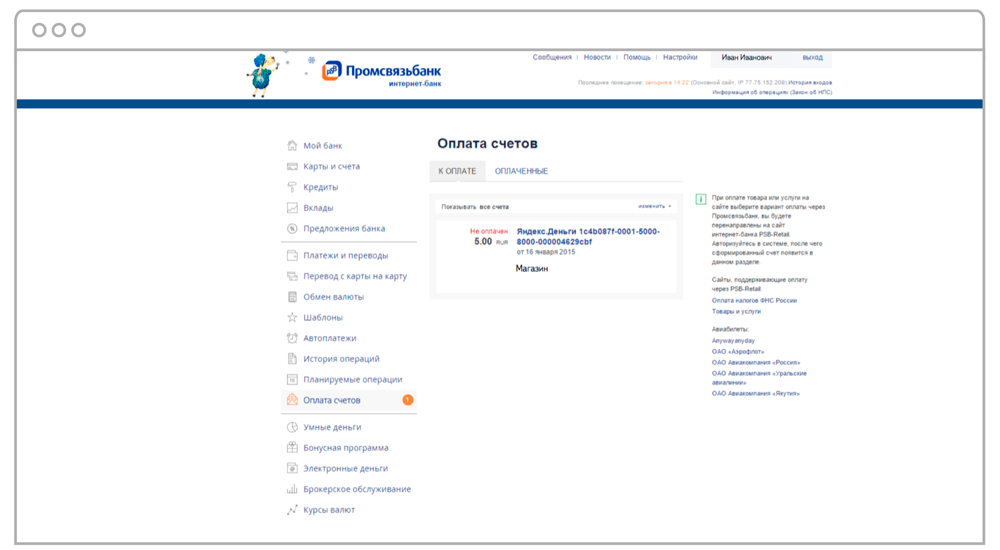The height and width of the screenshot is (550, 1000).
Task: Open Курсы валют menu item
Action: (329, 510)
